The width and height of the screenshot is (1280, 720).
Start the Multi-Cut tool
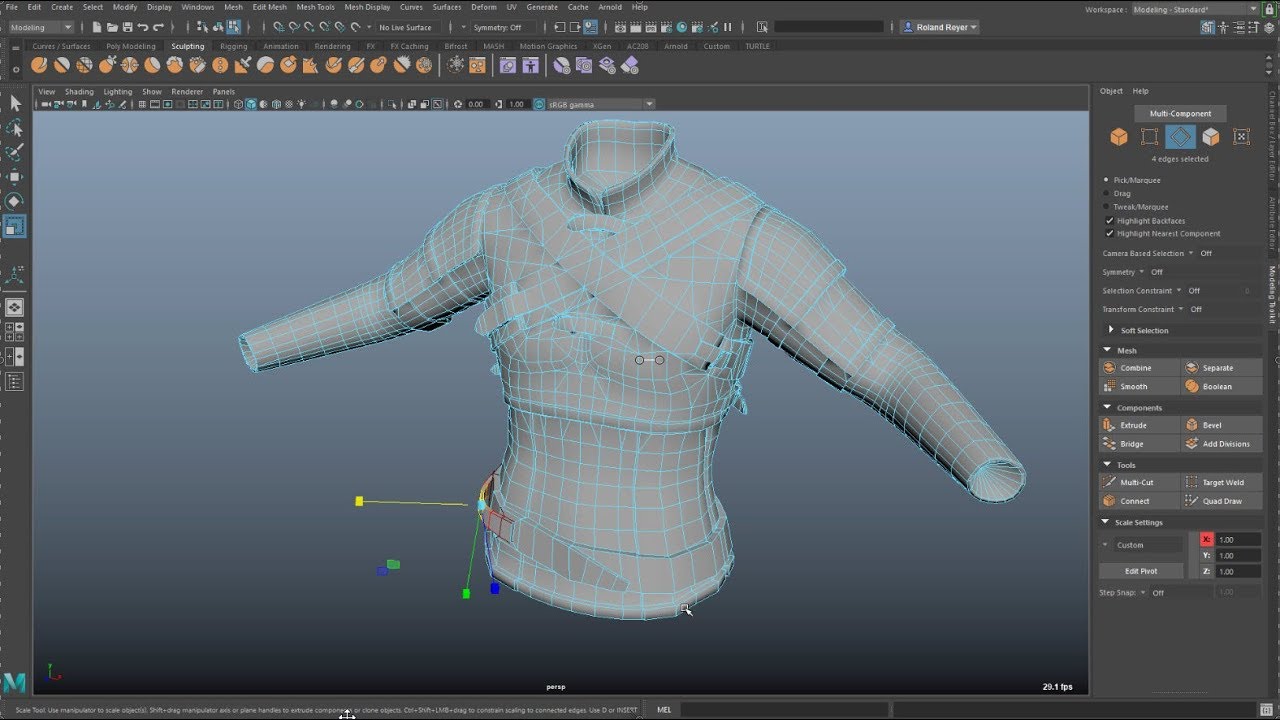click(x=1139, y=482)
